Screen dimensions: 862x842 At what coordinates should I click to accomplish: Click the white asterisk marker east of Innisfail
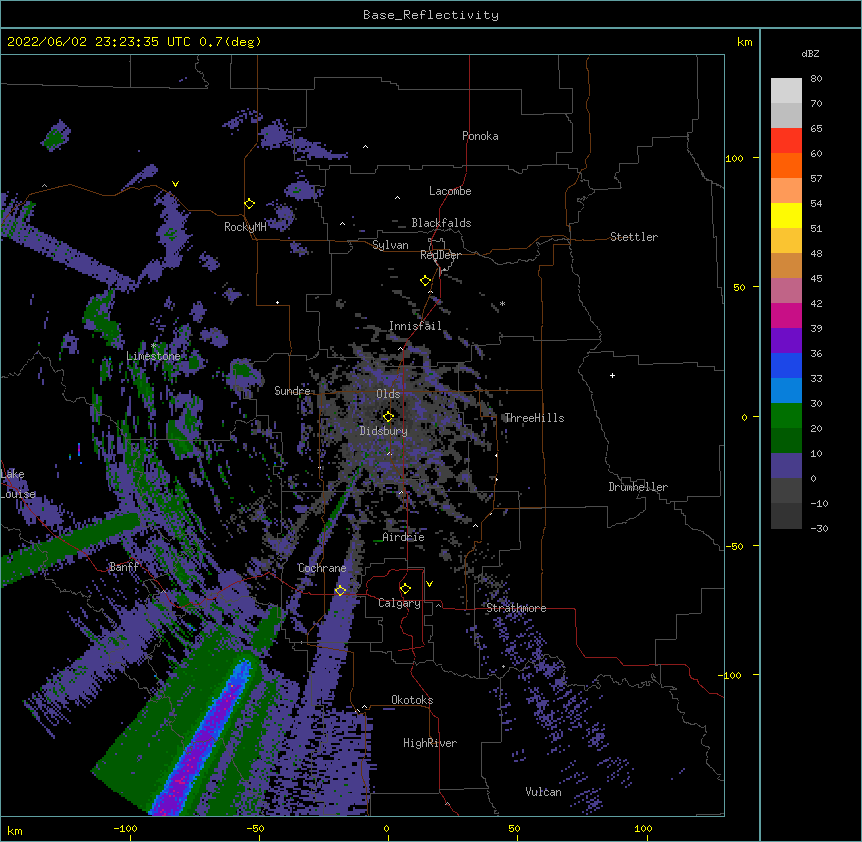502,304
